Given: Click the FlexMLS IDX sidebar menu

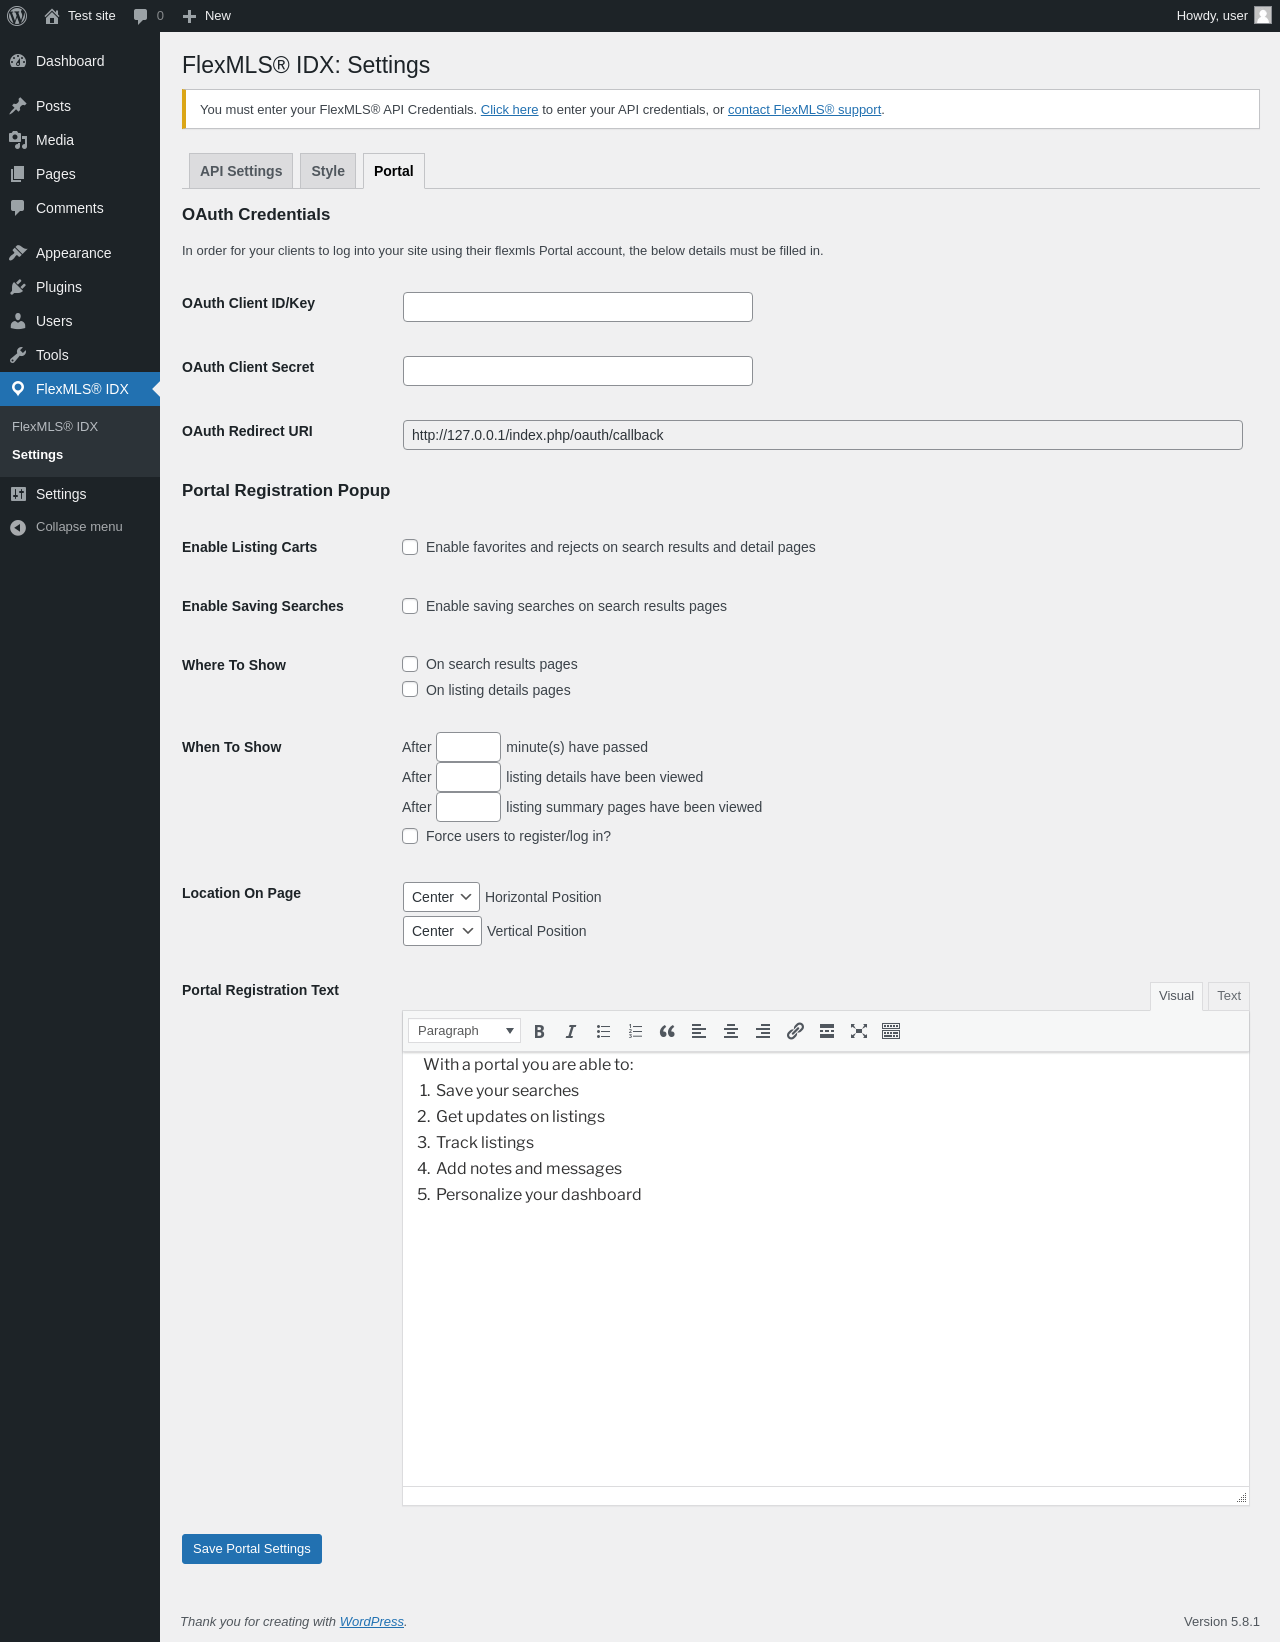Looking at the screenshot, I should click(x=80, y=389).
